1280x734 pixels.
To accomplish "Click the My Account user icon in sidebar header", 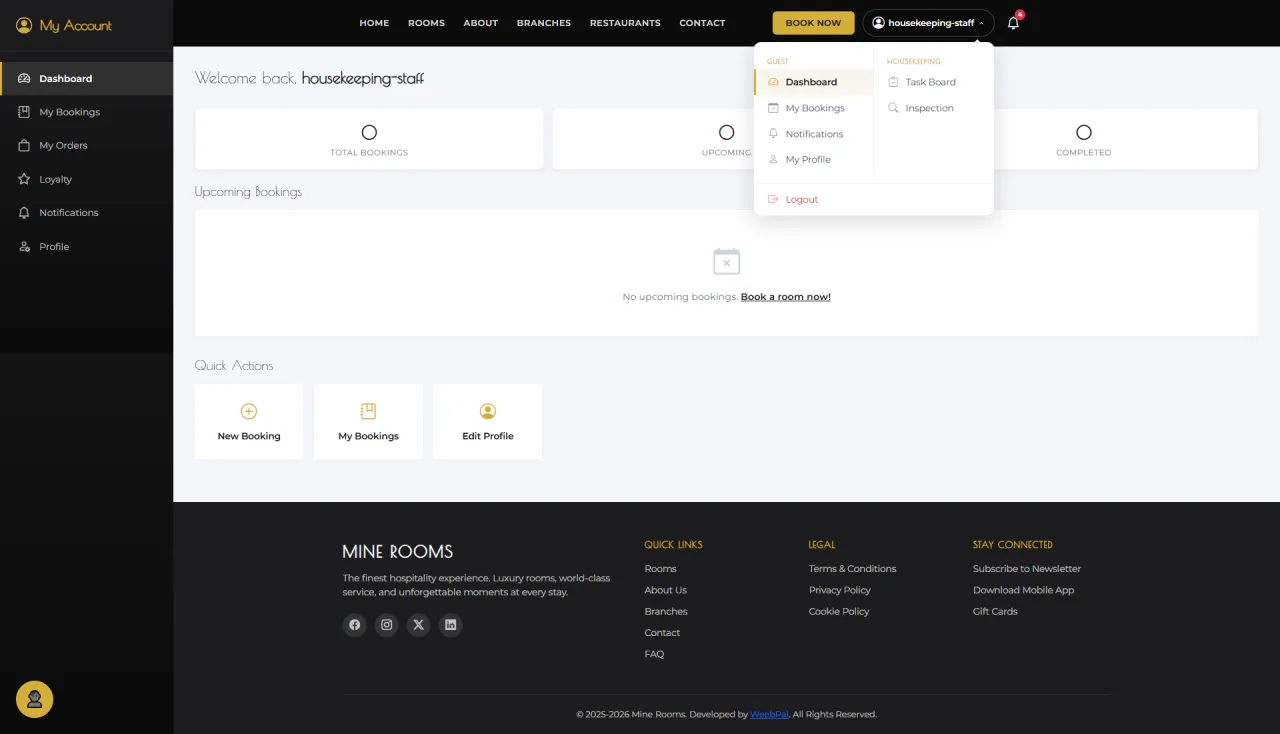I will click(24, 25).
